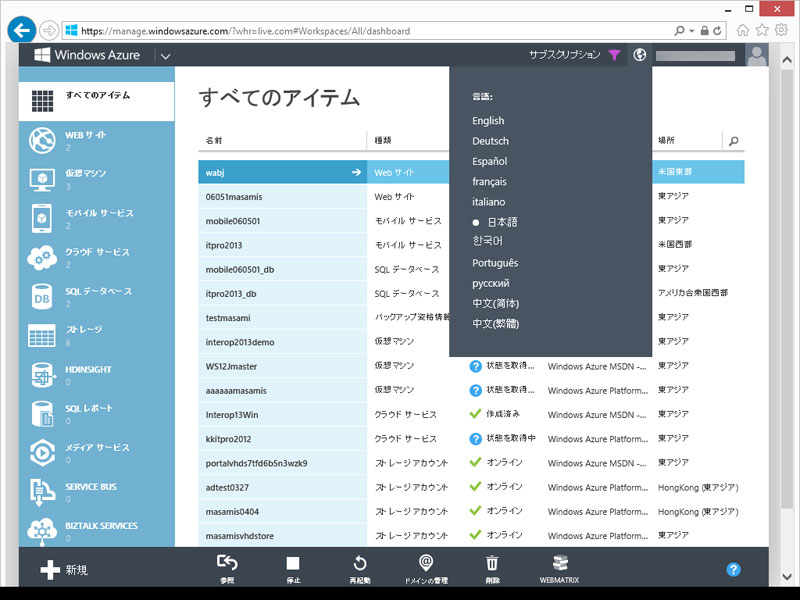800x600 pixels.
Task: Select the testmasami row
Action: click(x=471, y=318)
